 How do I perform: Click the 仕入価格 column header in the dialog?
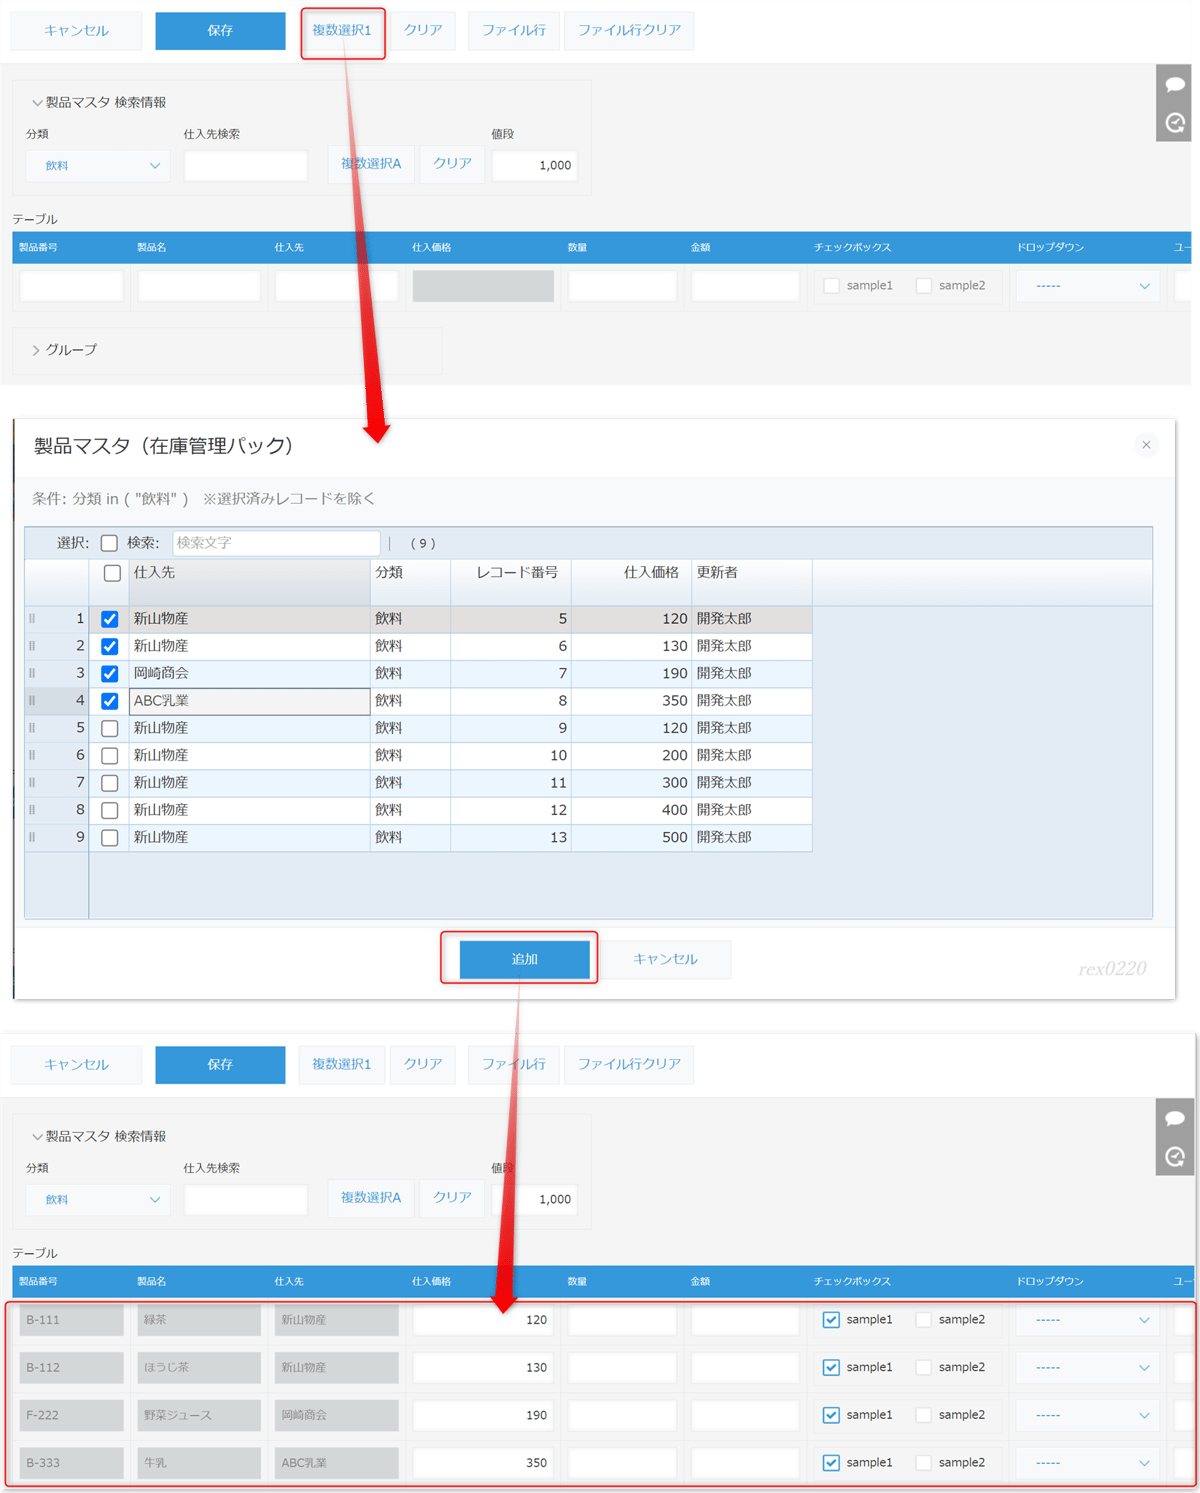point(631,582)
